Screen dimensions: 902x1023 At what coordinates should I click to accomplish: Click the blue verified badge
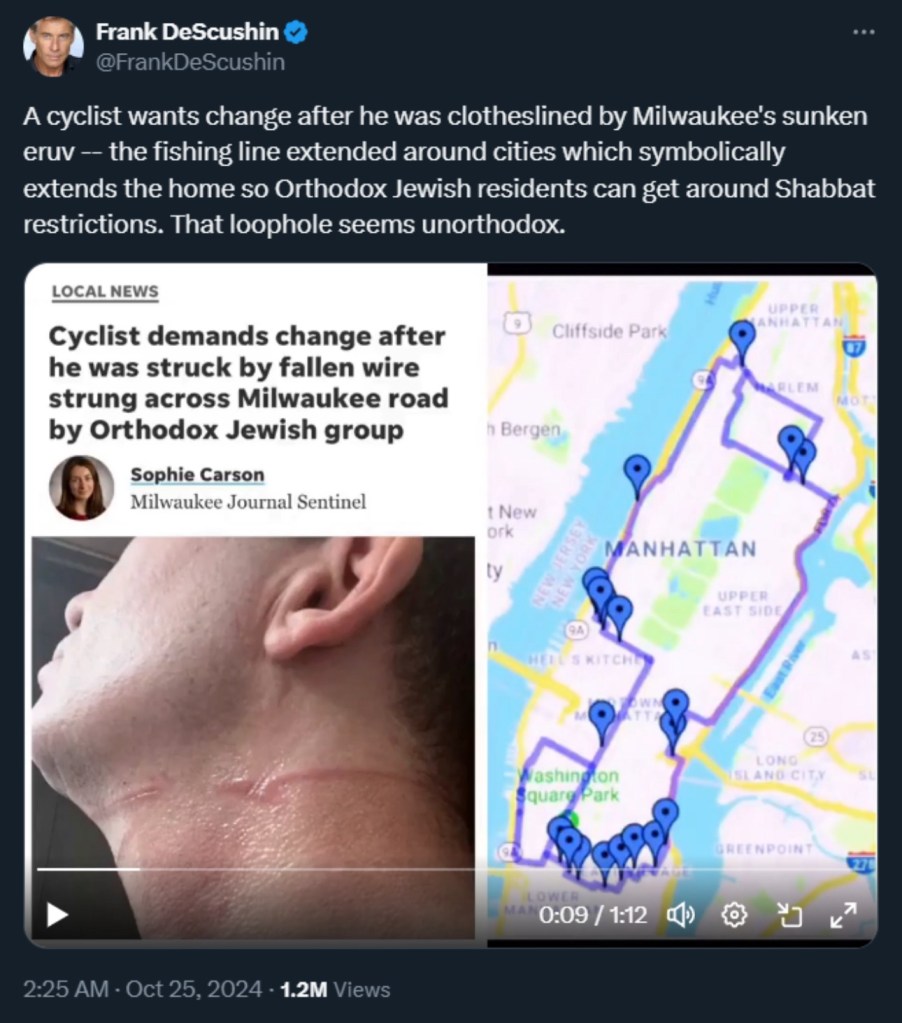tap(297, 31)
